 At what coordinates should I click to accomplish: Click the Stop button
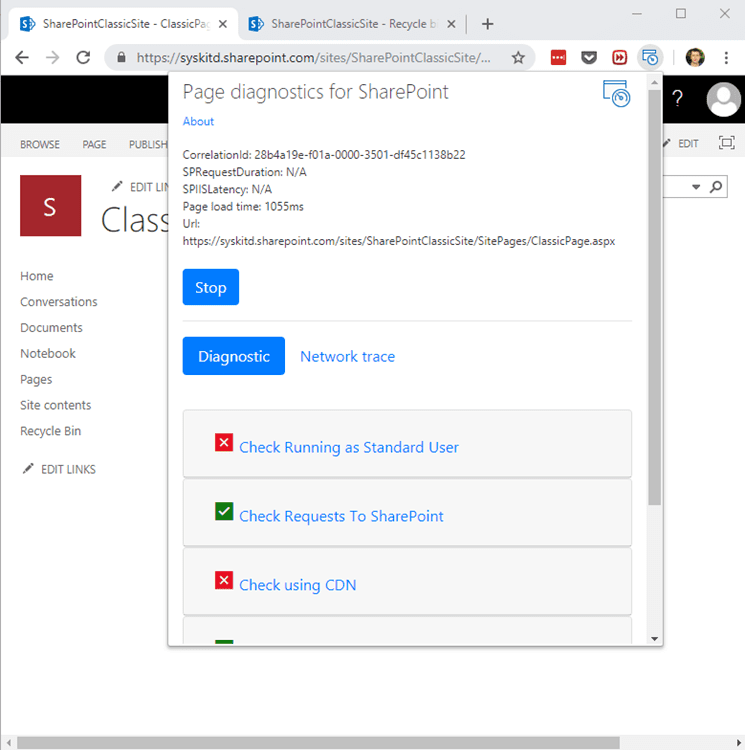tap(211, 287)
